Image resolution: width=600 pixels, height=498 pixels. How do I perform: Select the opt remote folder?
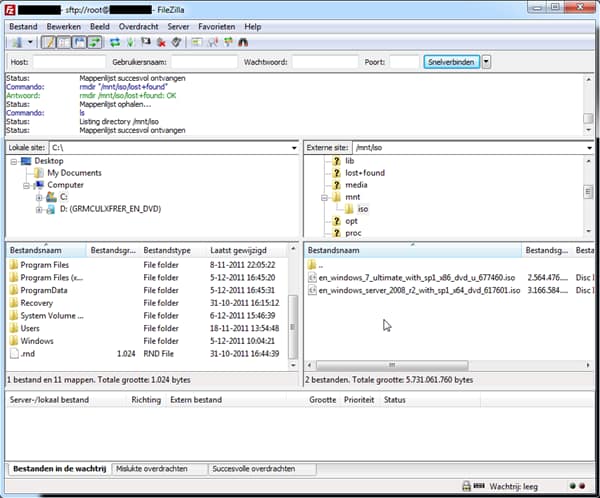tap(351, 221)
